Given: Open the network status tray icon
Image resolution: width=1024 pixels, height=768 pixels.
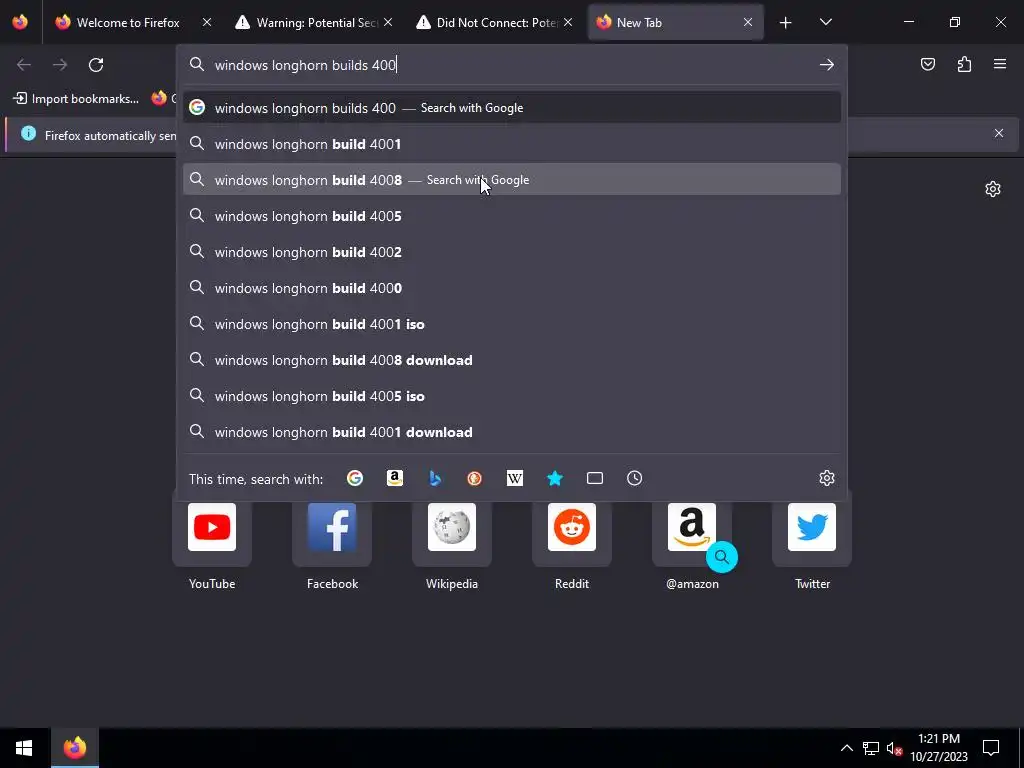Looking at the screenshot, I should point(871,748).
